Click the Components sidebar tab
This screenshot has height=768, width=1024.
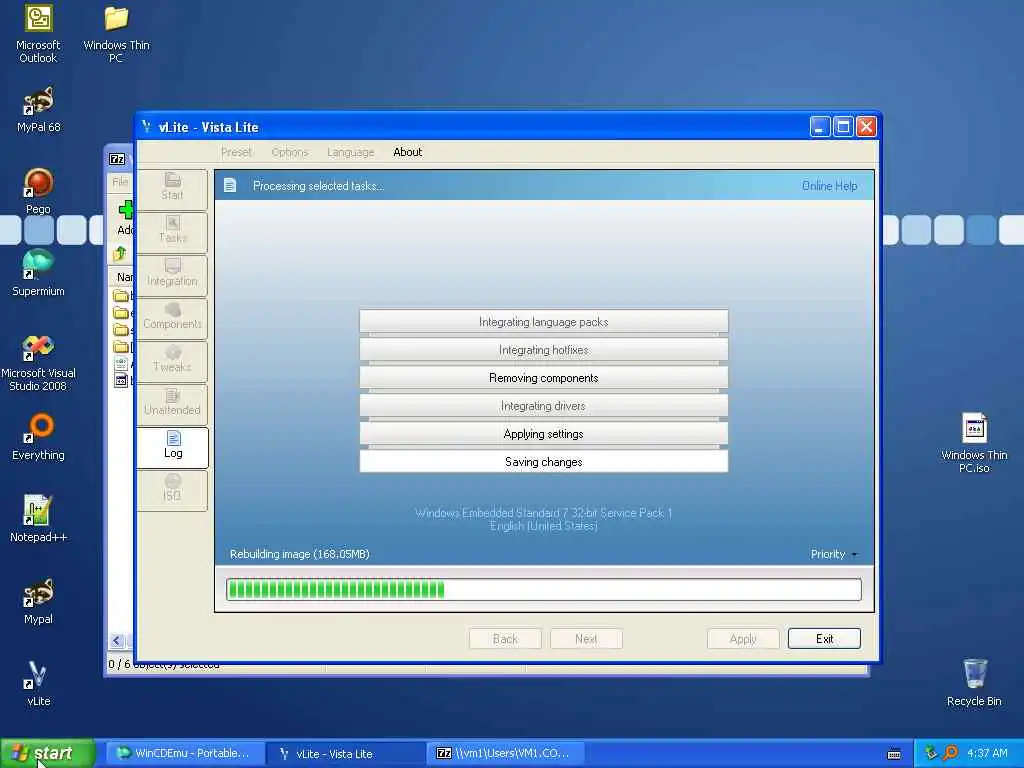[172, 317]
